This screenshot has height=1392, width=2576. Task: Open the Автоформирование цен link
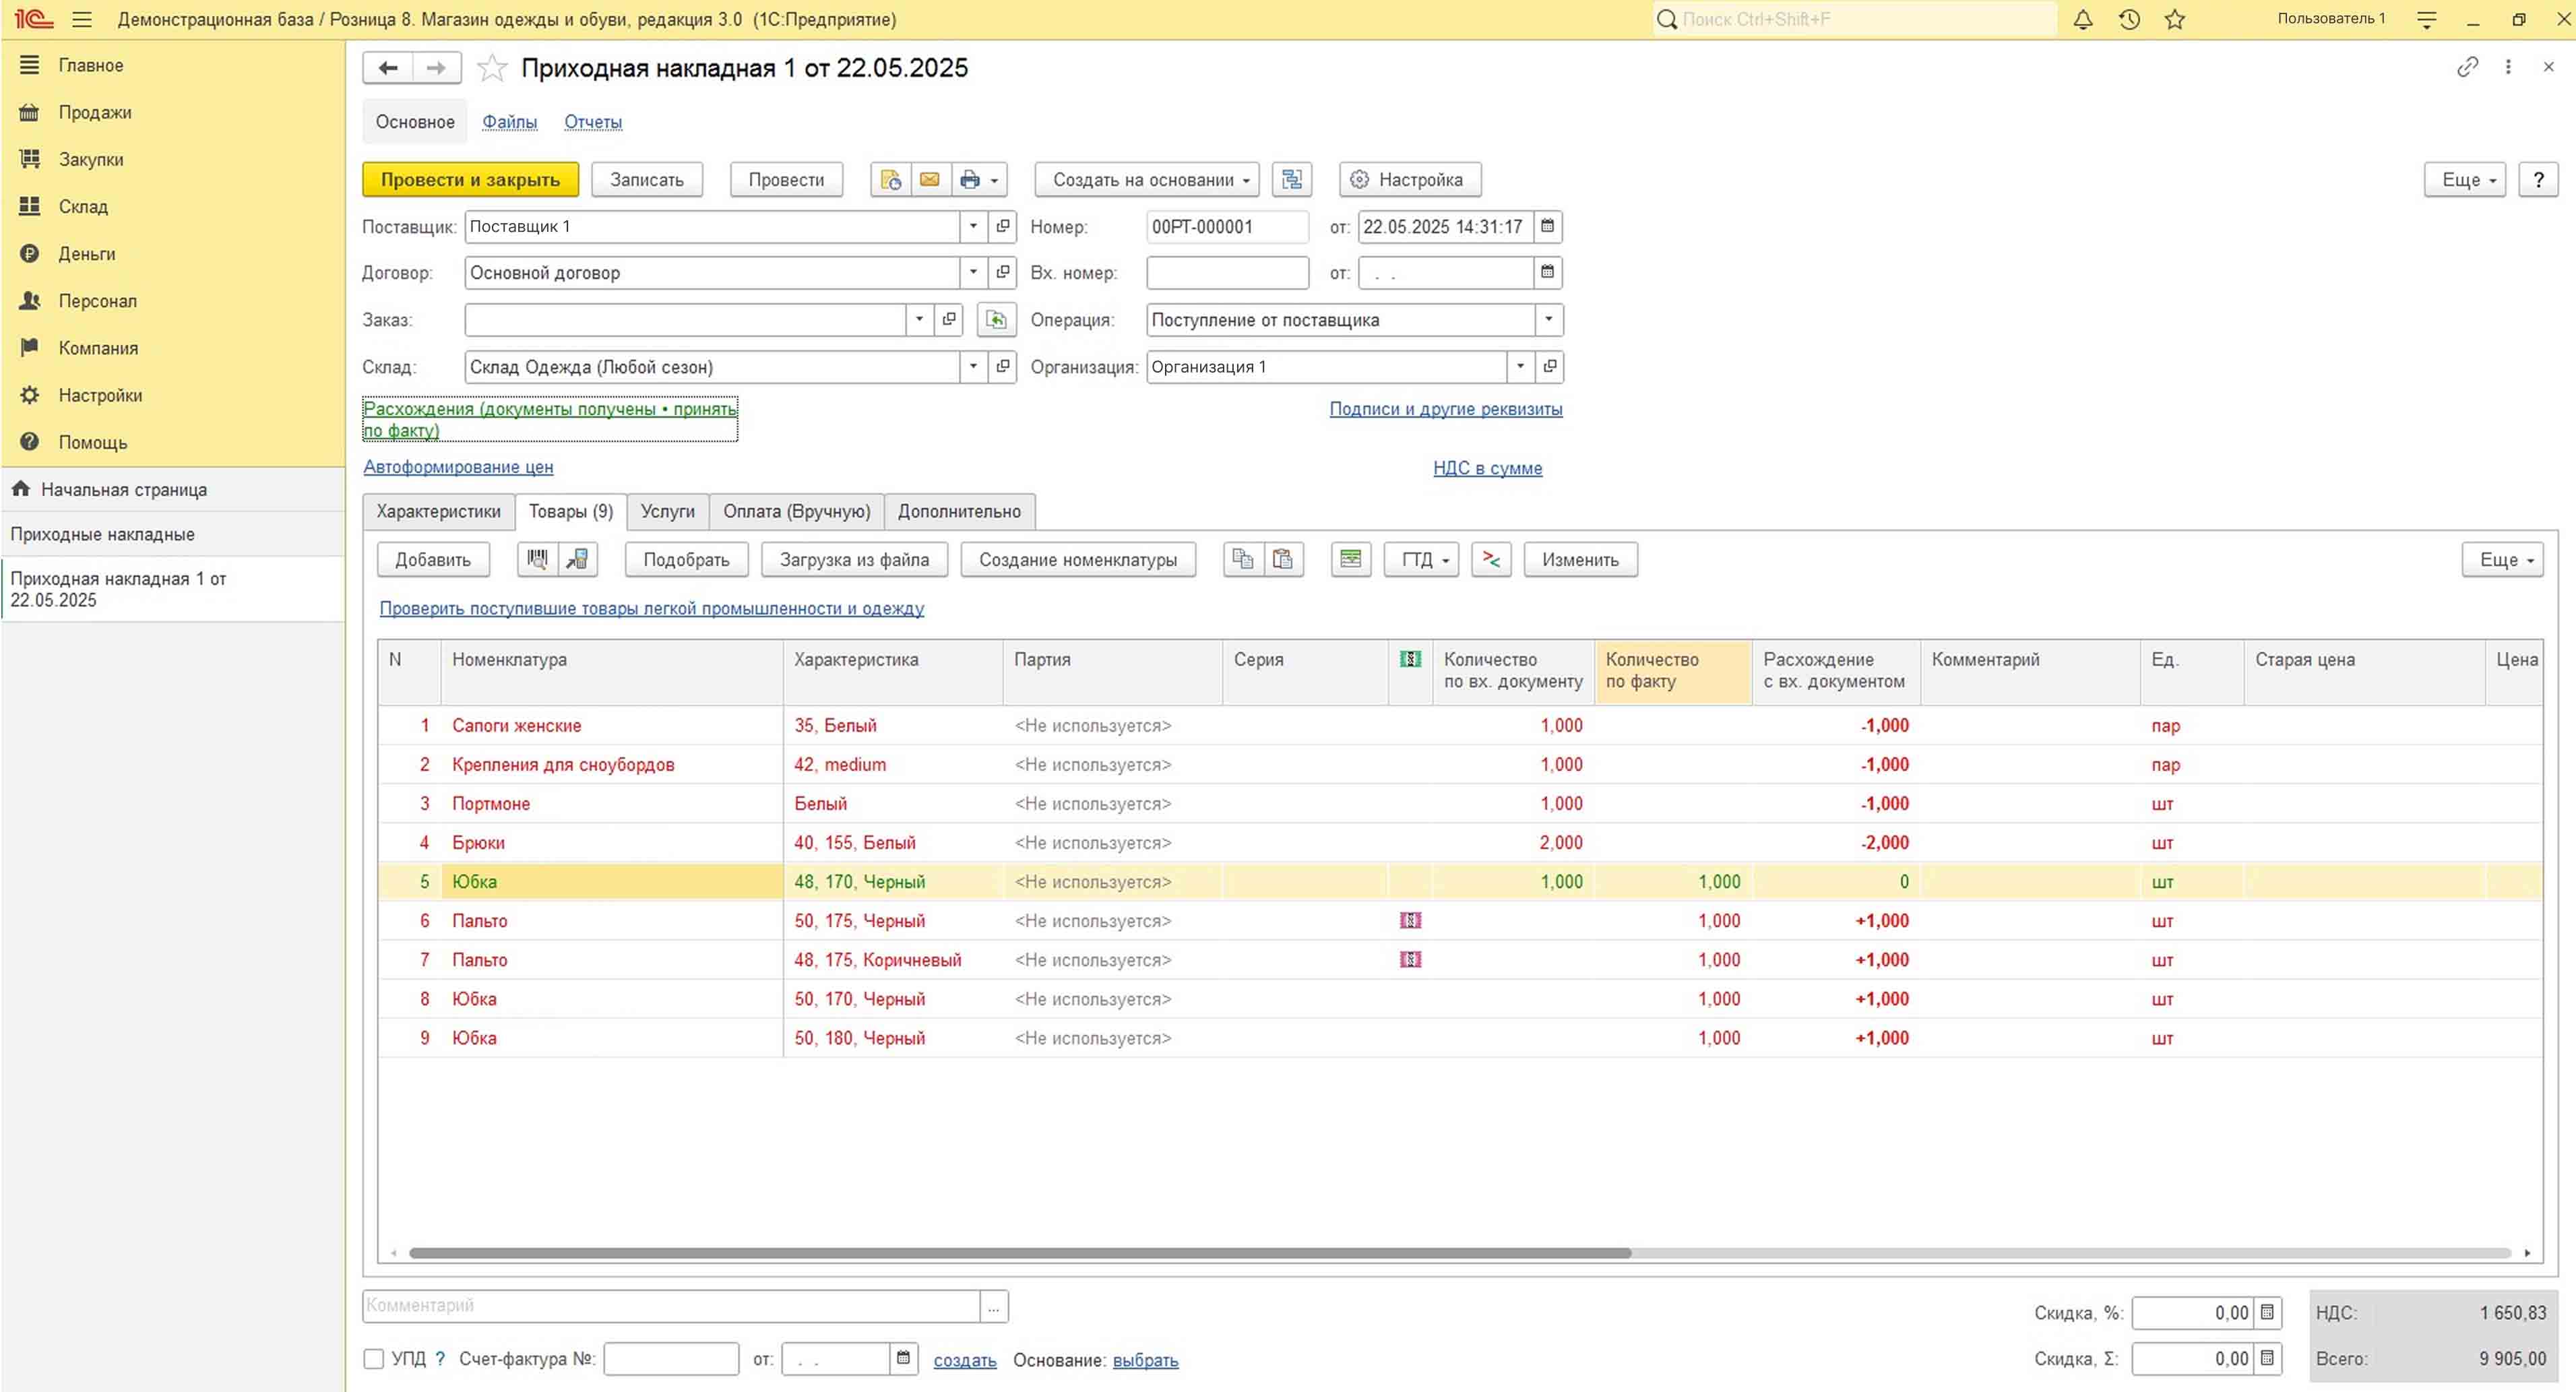tap(458, 467)
